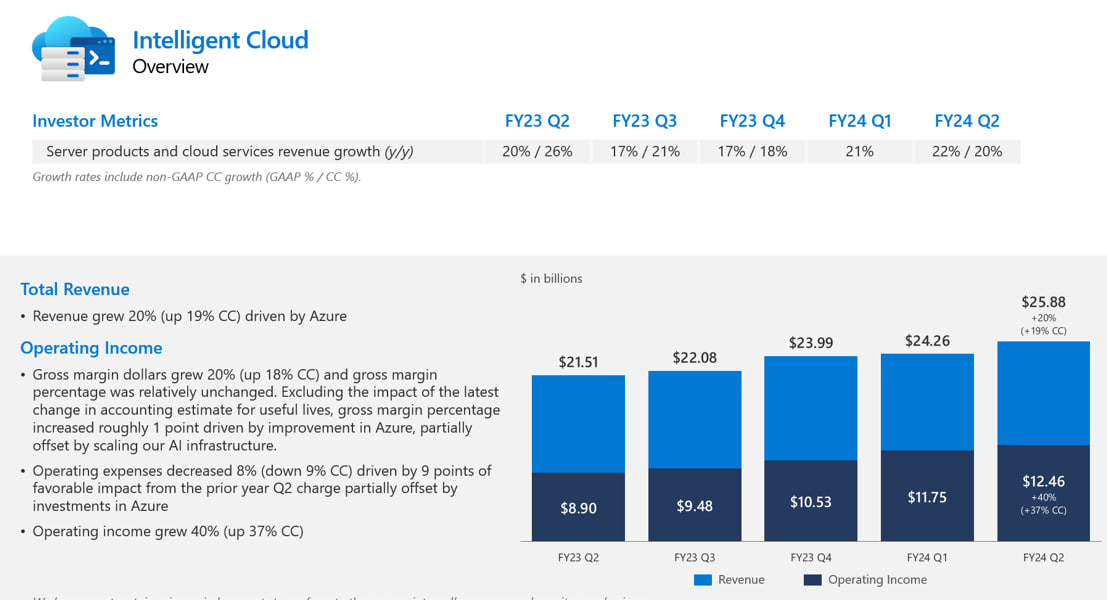Click the FY23 Q4 table column header
The image size is (1107, 600).
pyautogui.click(x=752, y=121)
